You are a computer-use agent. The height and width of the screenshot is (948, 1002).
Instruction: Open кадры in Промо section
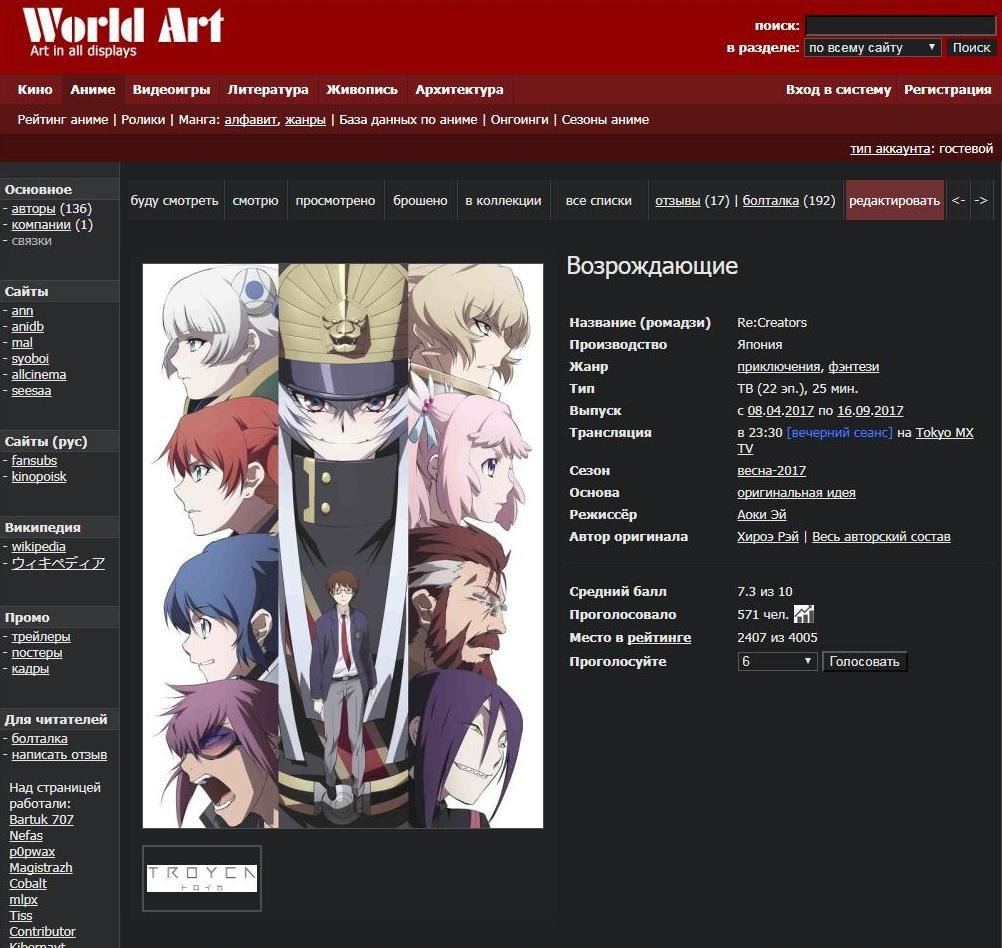30,669
